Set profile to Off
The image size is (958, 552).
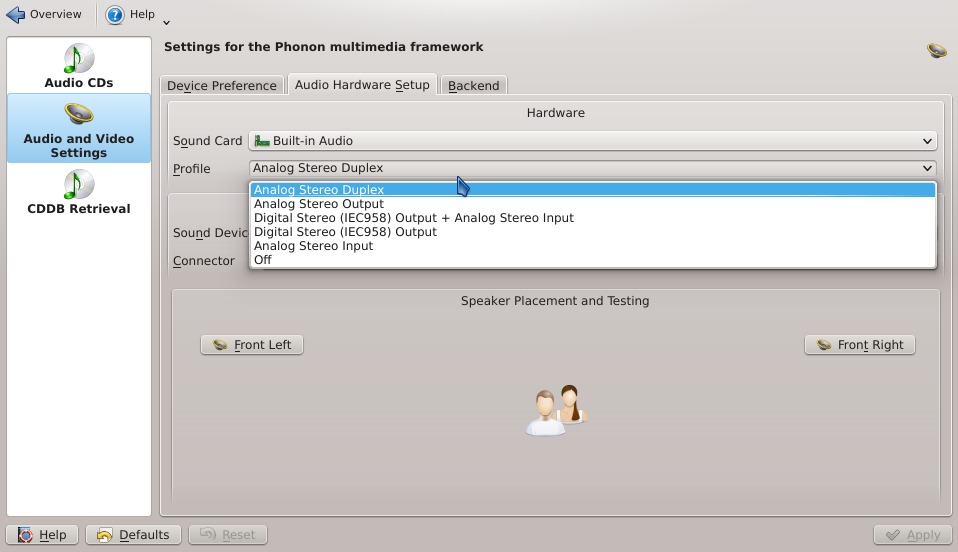pyautogui.click(x=593, y=260)
